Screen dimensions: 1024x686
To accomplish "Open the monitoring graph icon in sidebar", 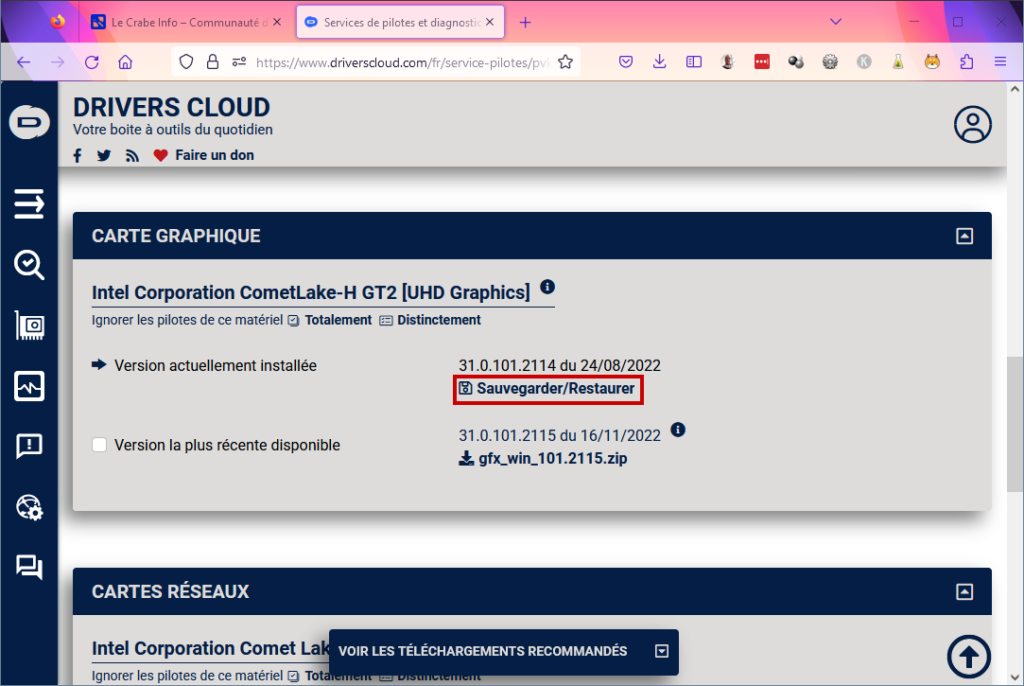I will click(29, 385).
